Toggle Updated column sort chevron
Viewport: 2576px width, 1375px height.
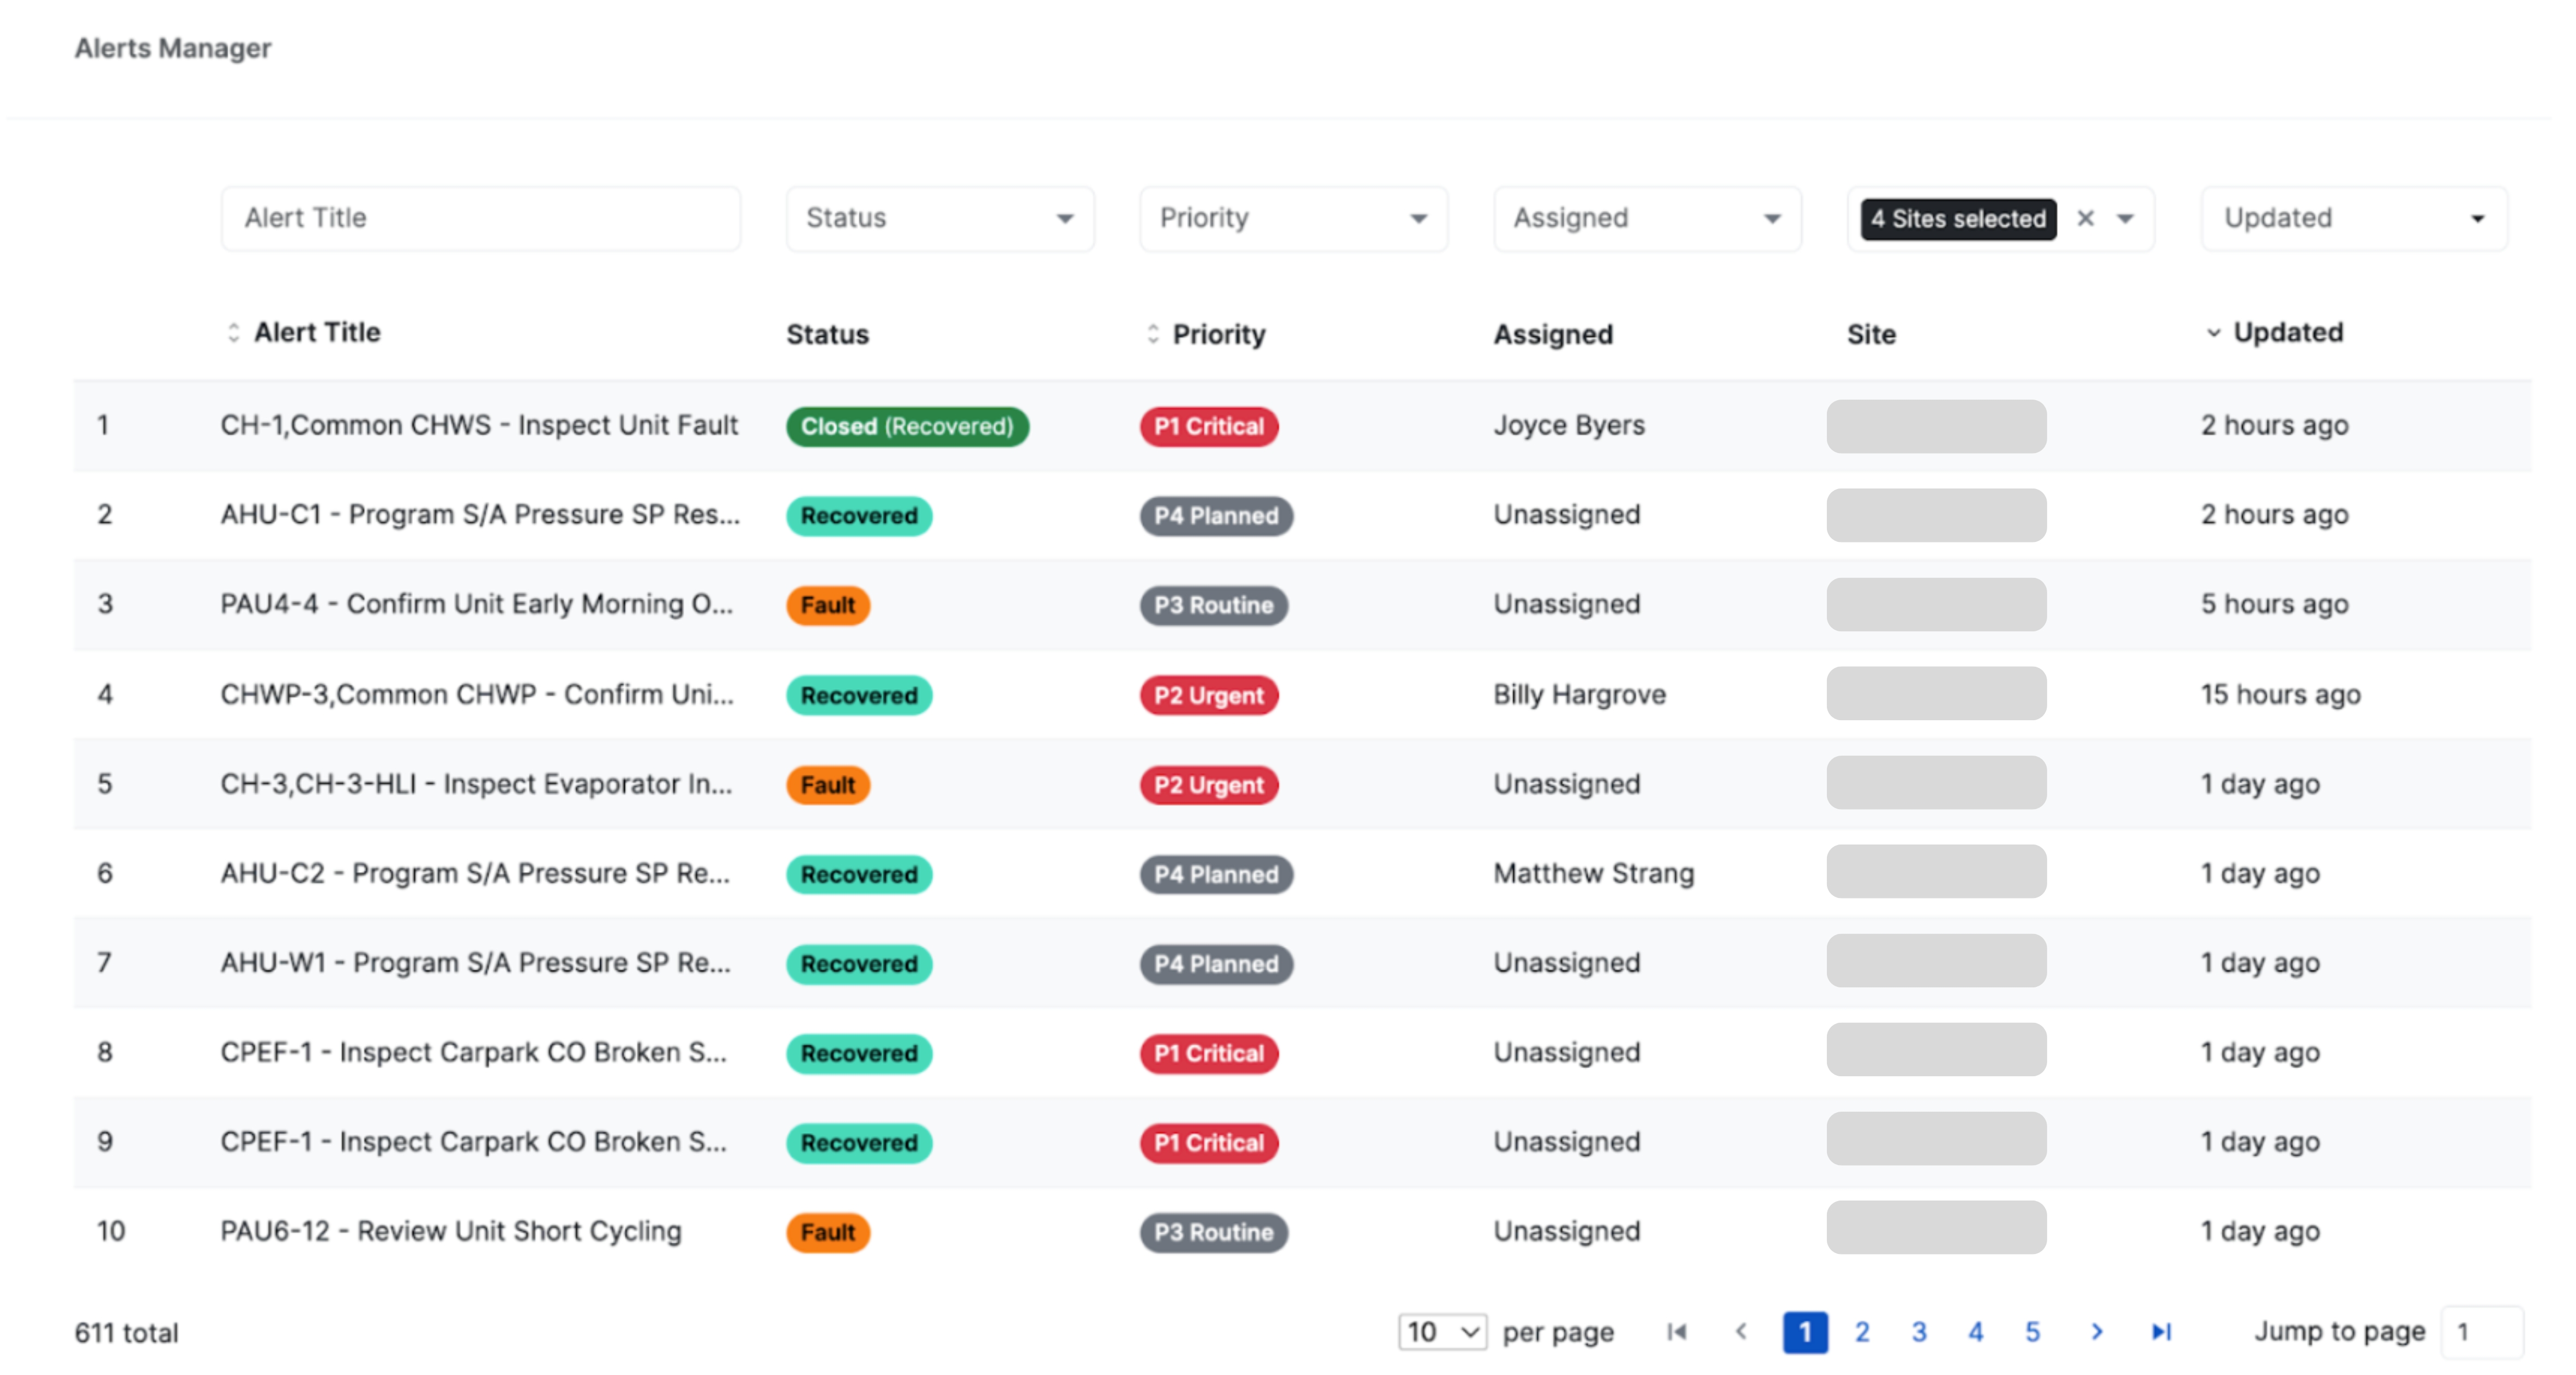[2213, 333]
